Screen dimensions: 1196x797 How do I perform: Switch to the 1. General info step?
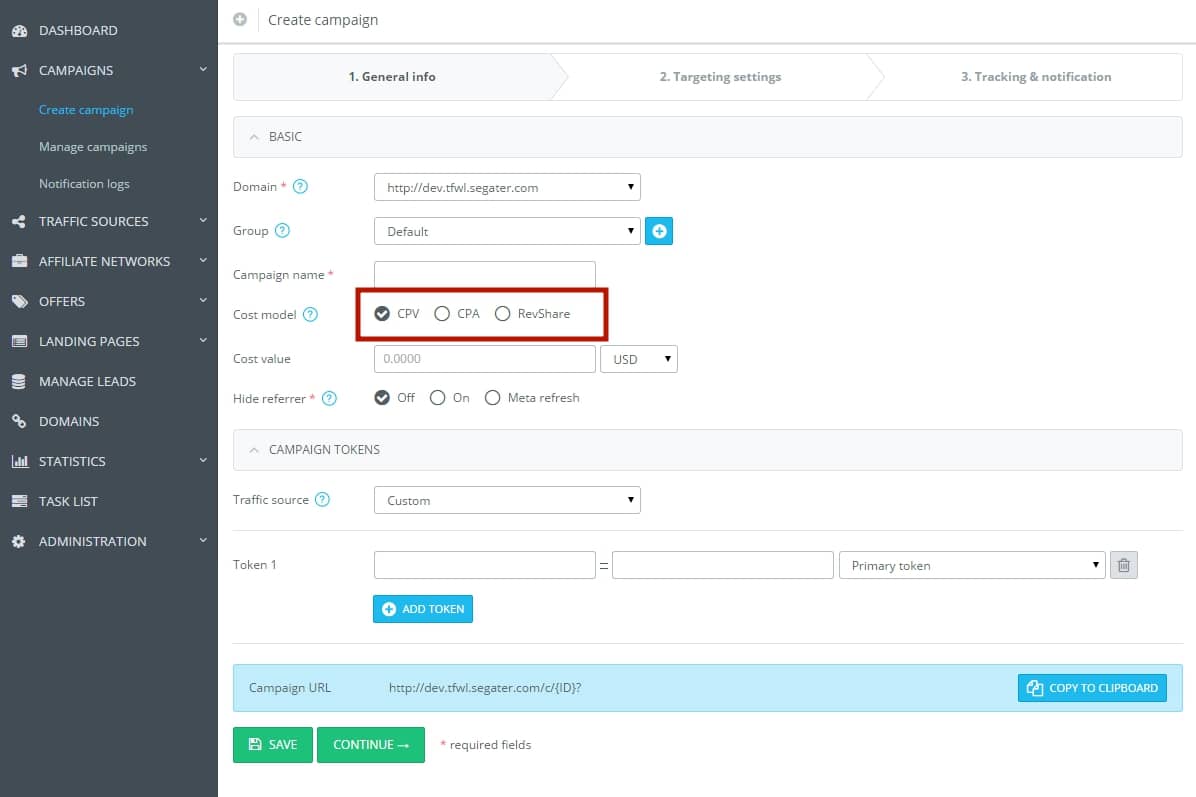392,76
